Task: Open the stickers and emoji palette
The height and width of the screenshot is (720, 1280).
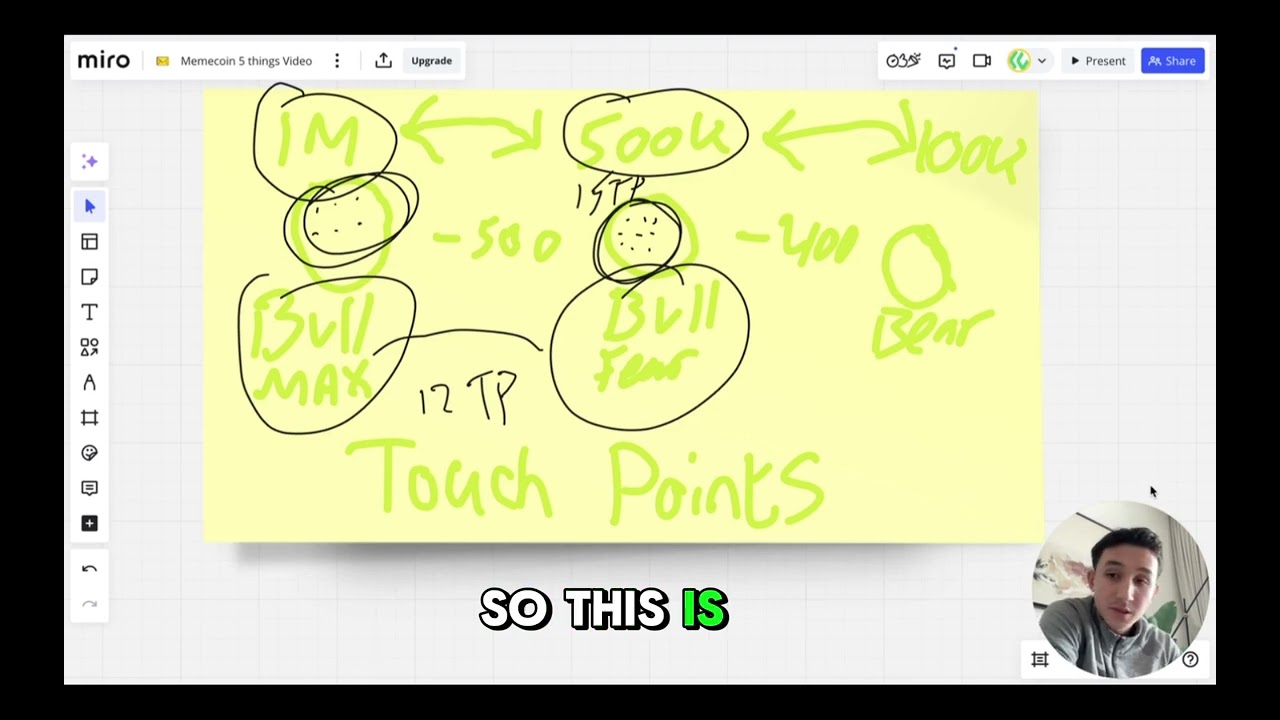Action: pyautogui.click(x=89, y=453)
